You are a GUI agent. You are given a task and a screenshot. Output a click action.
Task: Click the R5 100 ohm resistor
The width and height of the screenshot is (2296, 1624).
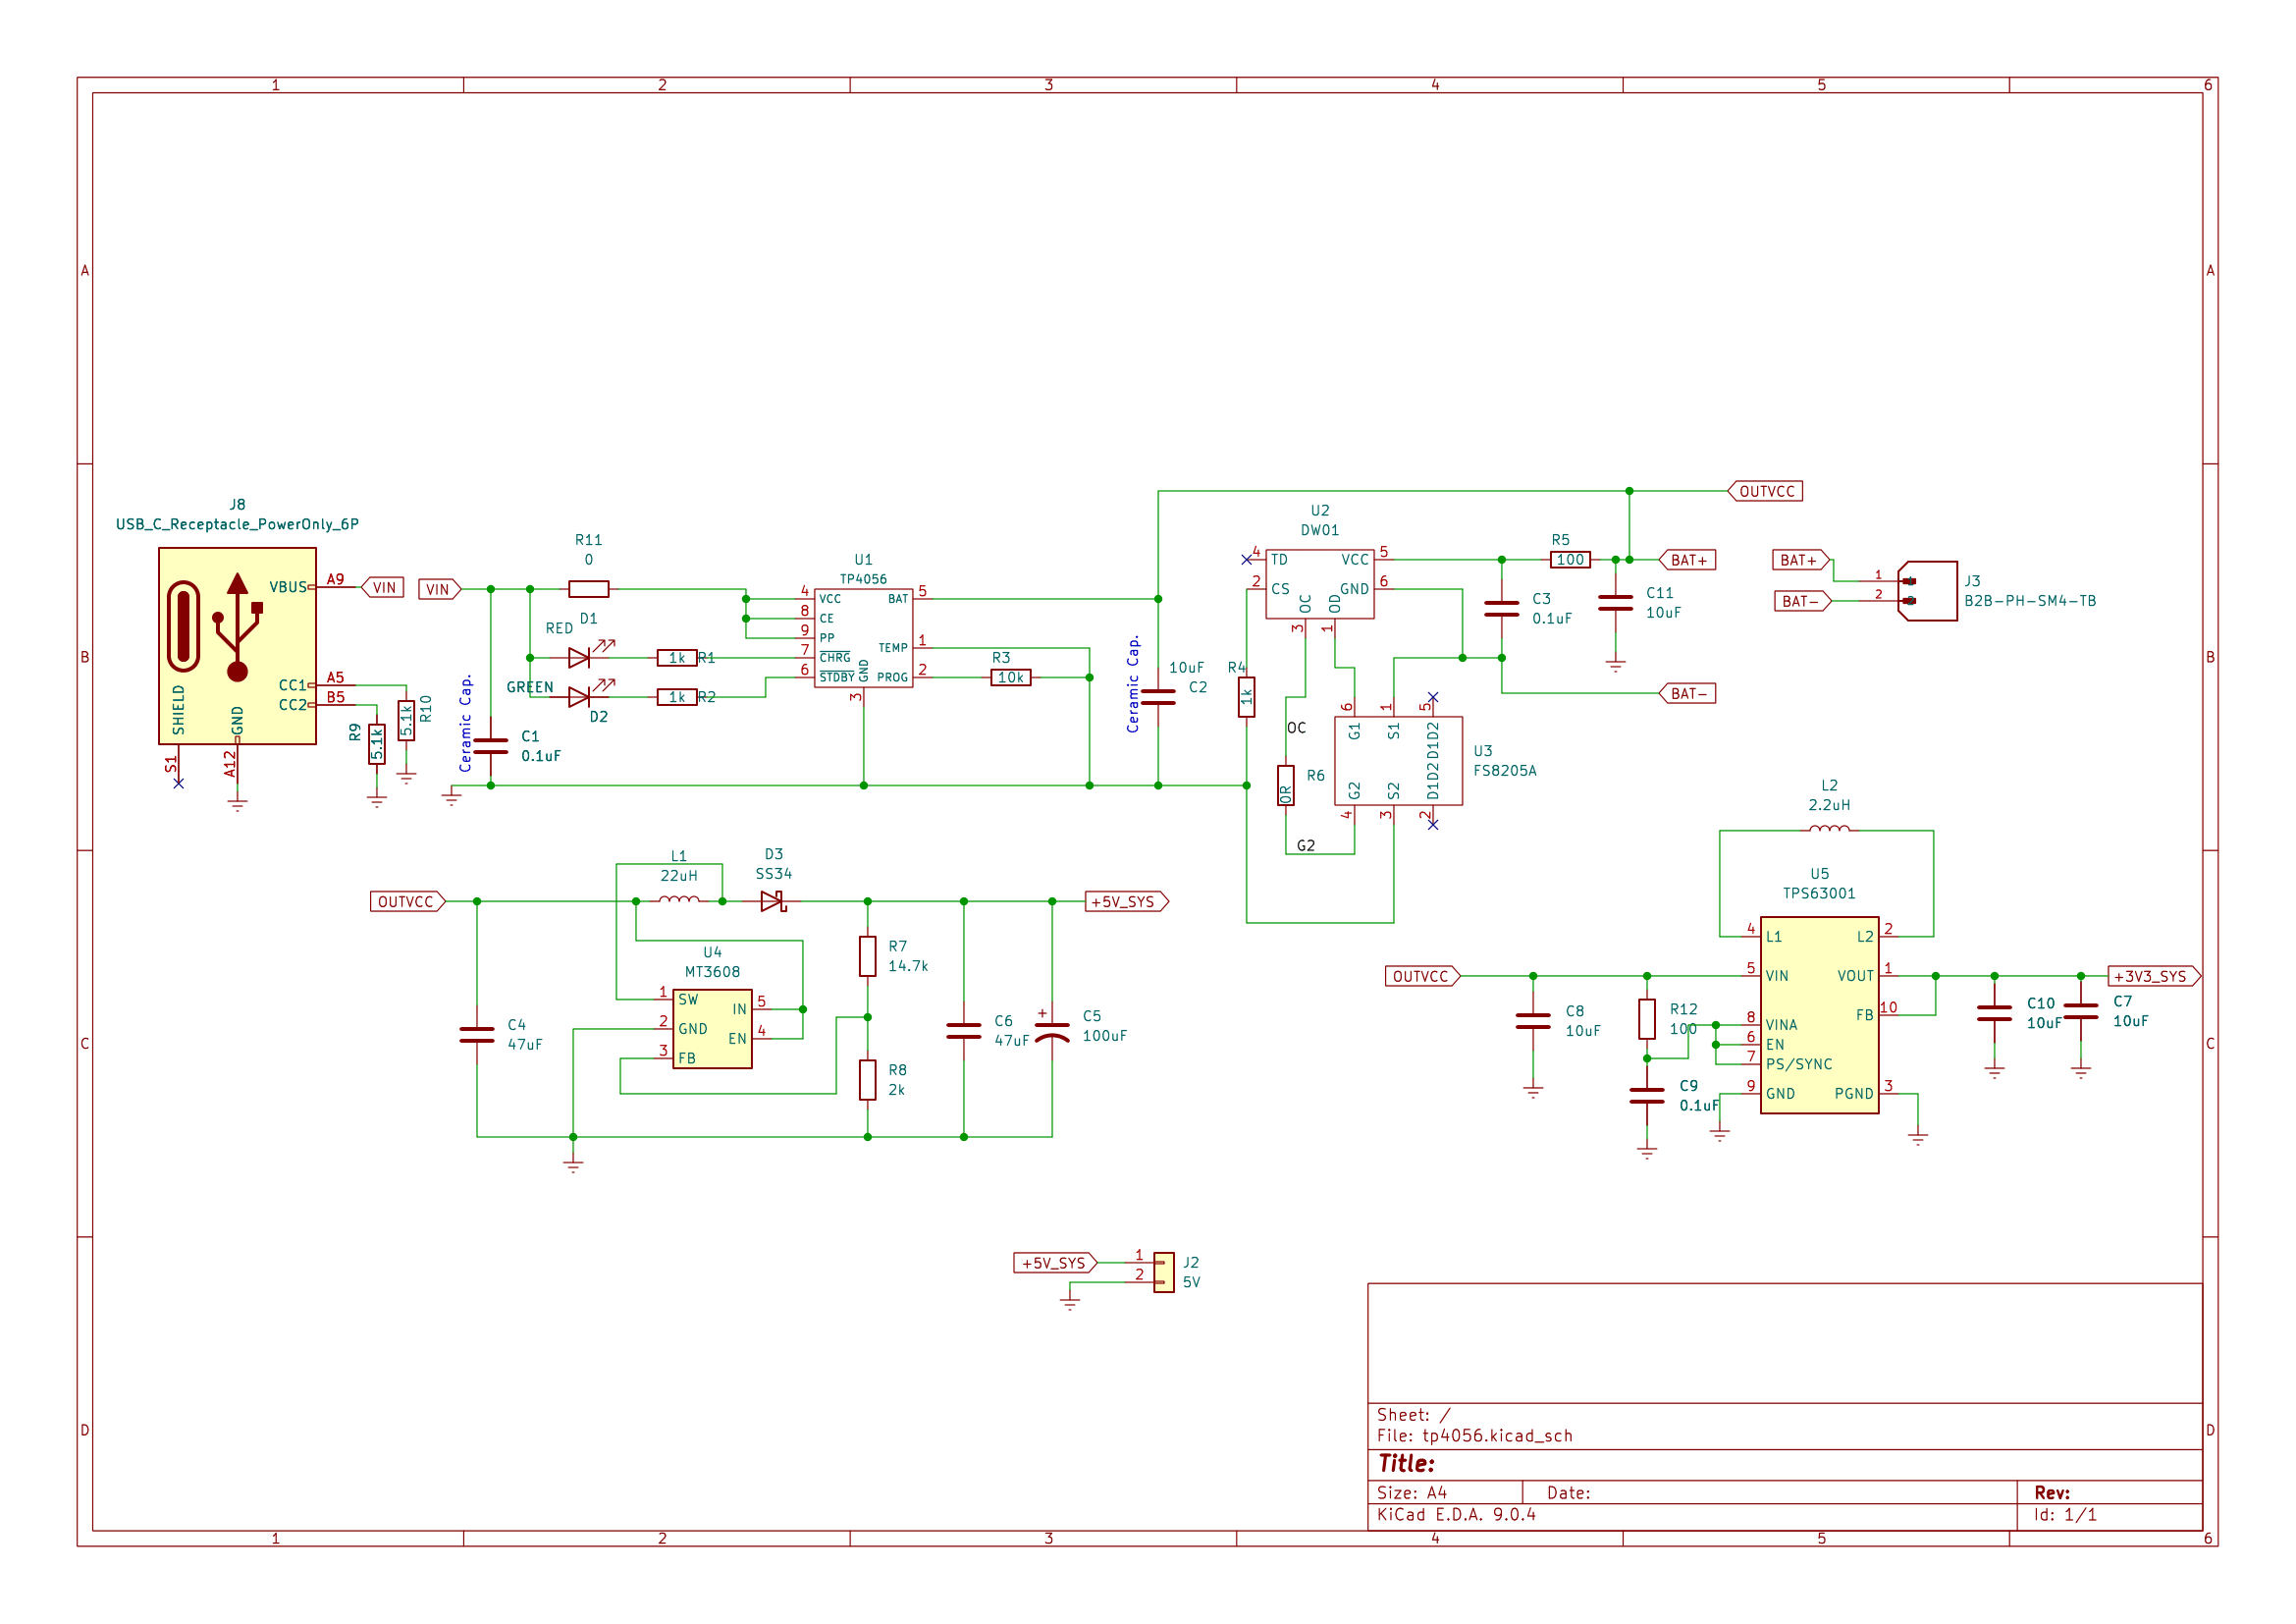click(1570, 560)
